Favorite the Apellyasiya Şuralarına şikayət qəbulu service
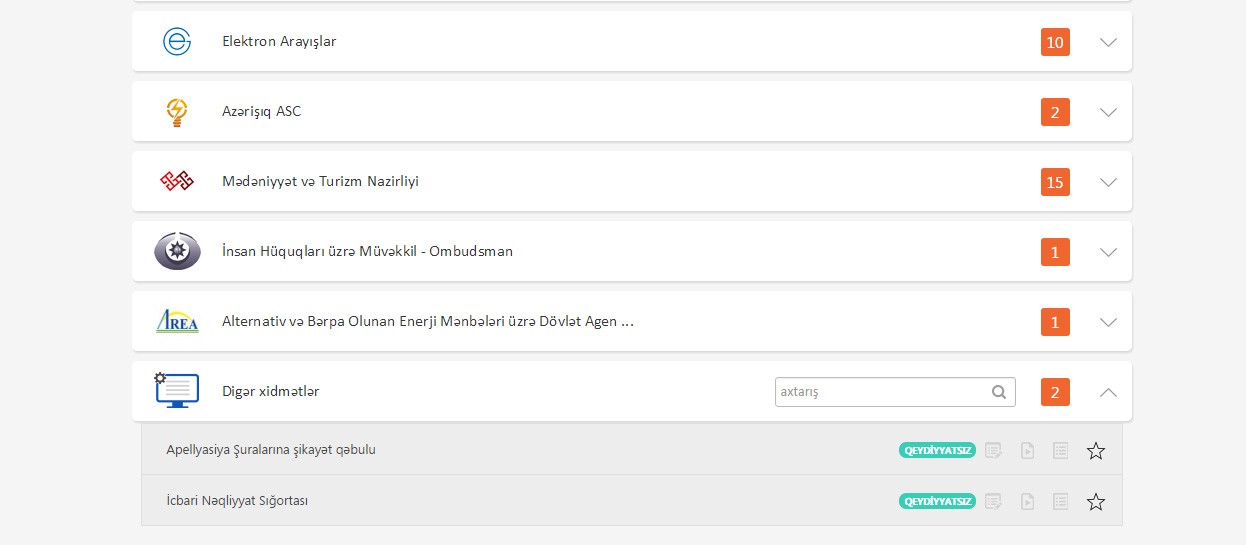Viewport: 1246px width, 545px height. tap(1096, 451)
